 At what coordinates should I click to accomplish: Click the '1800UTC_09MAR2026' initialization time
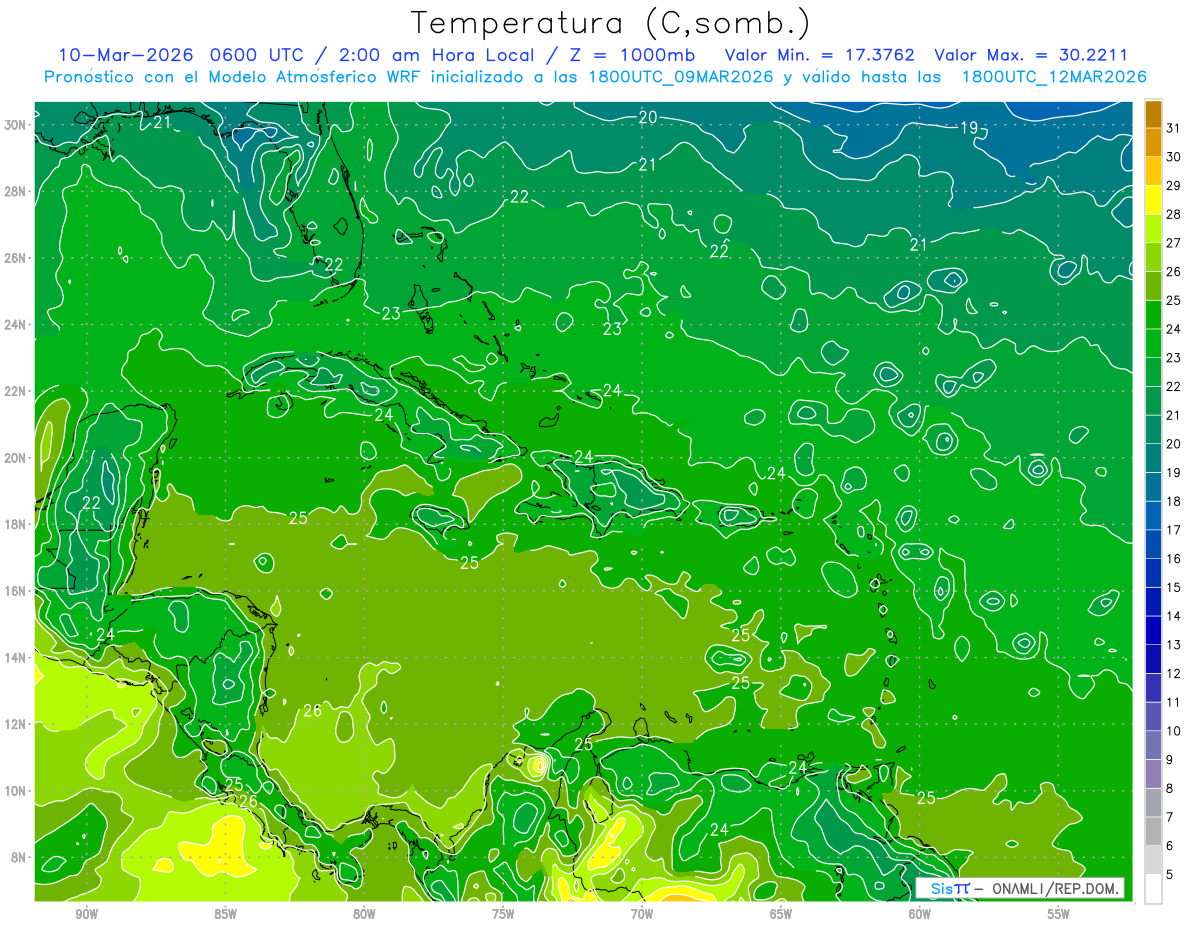point(679,77)
